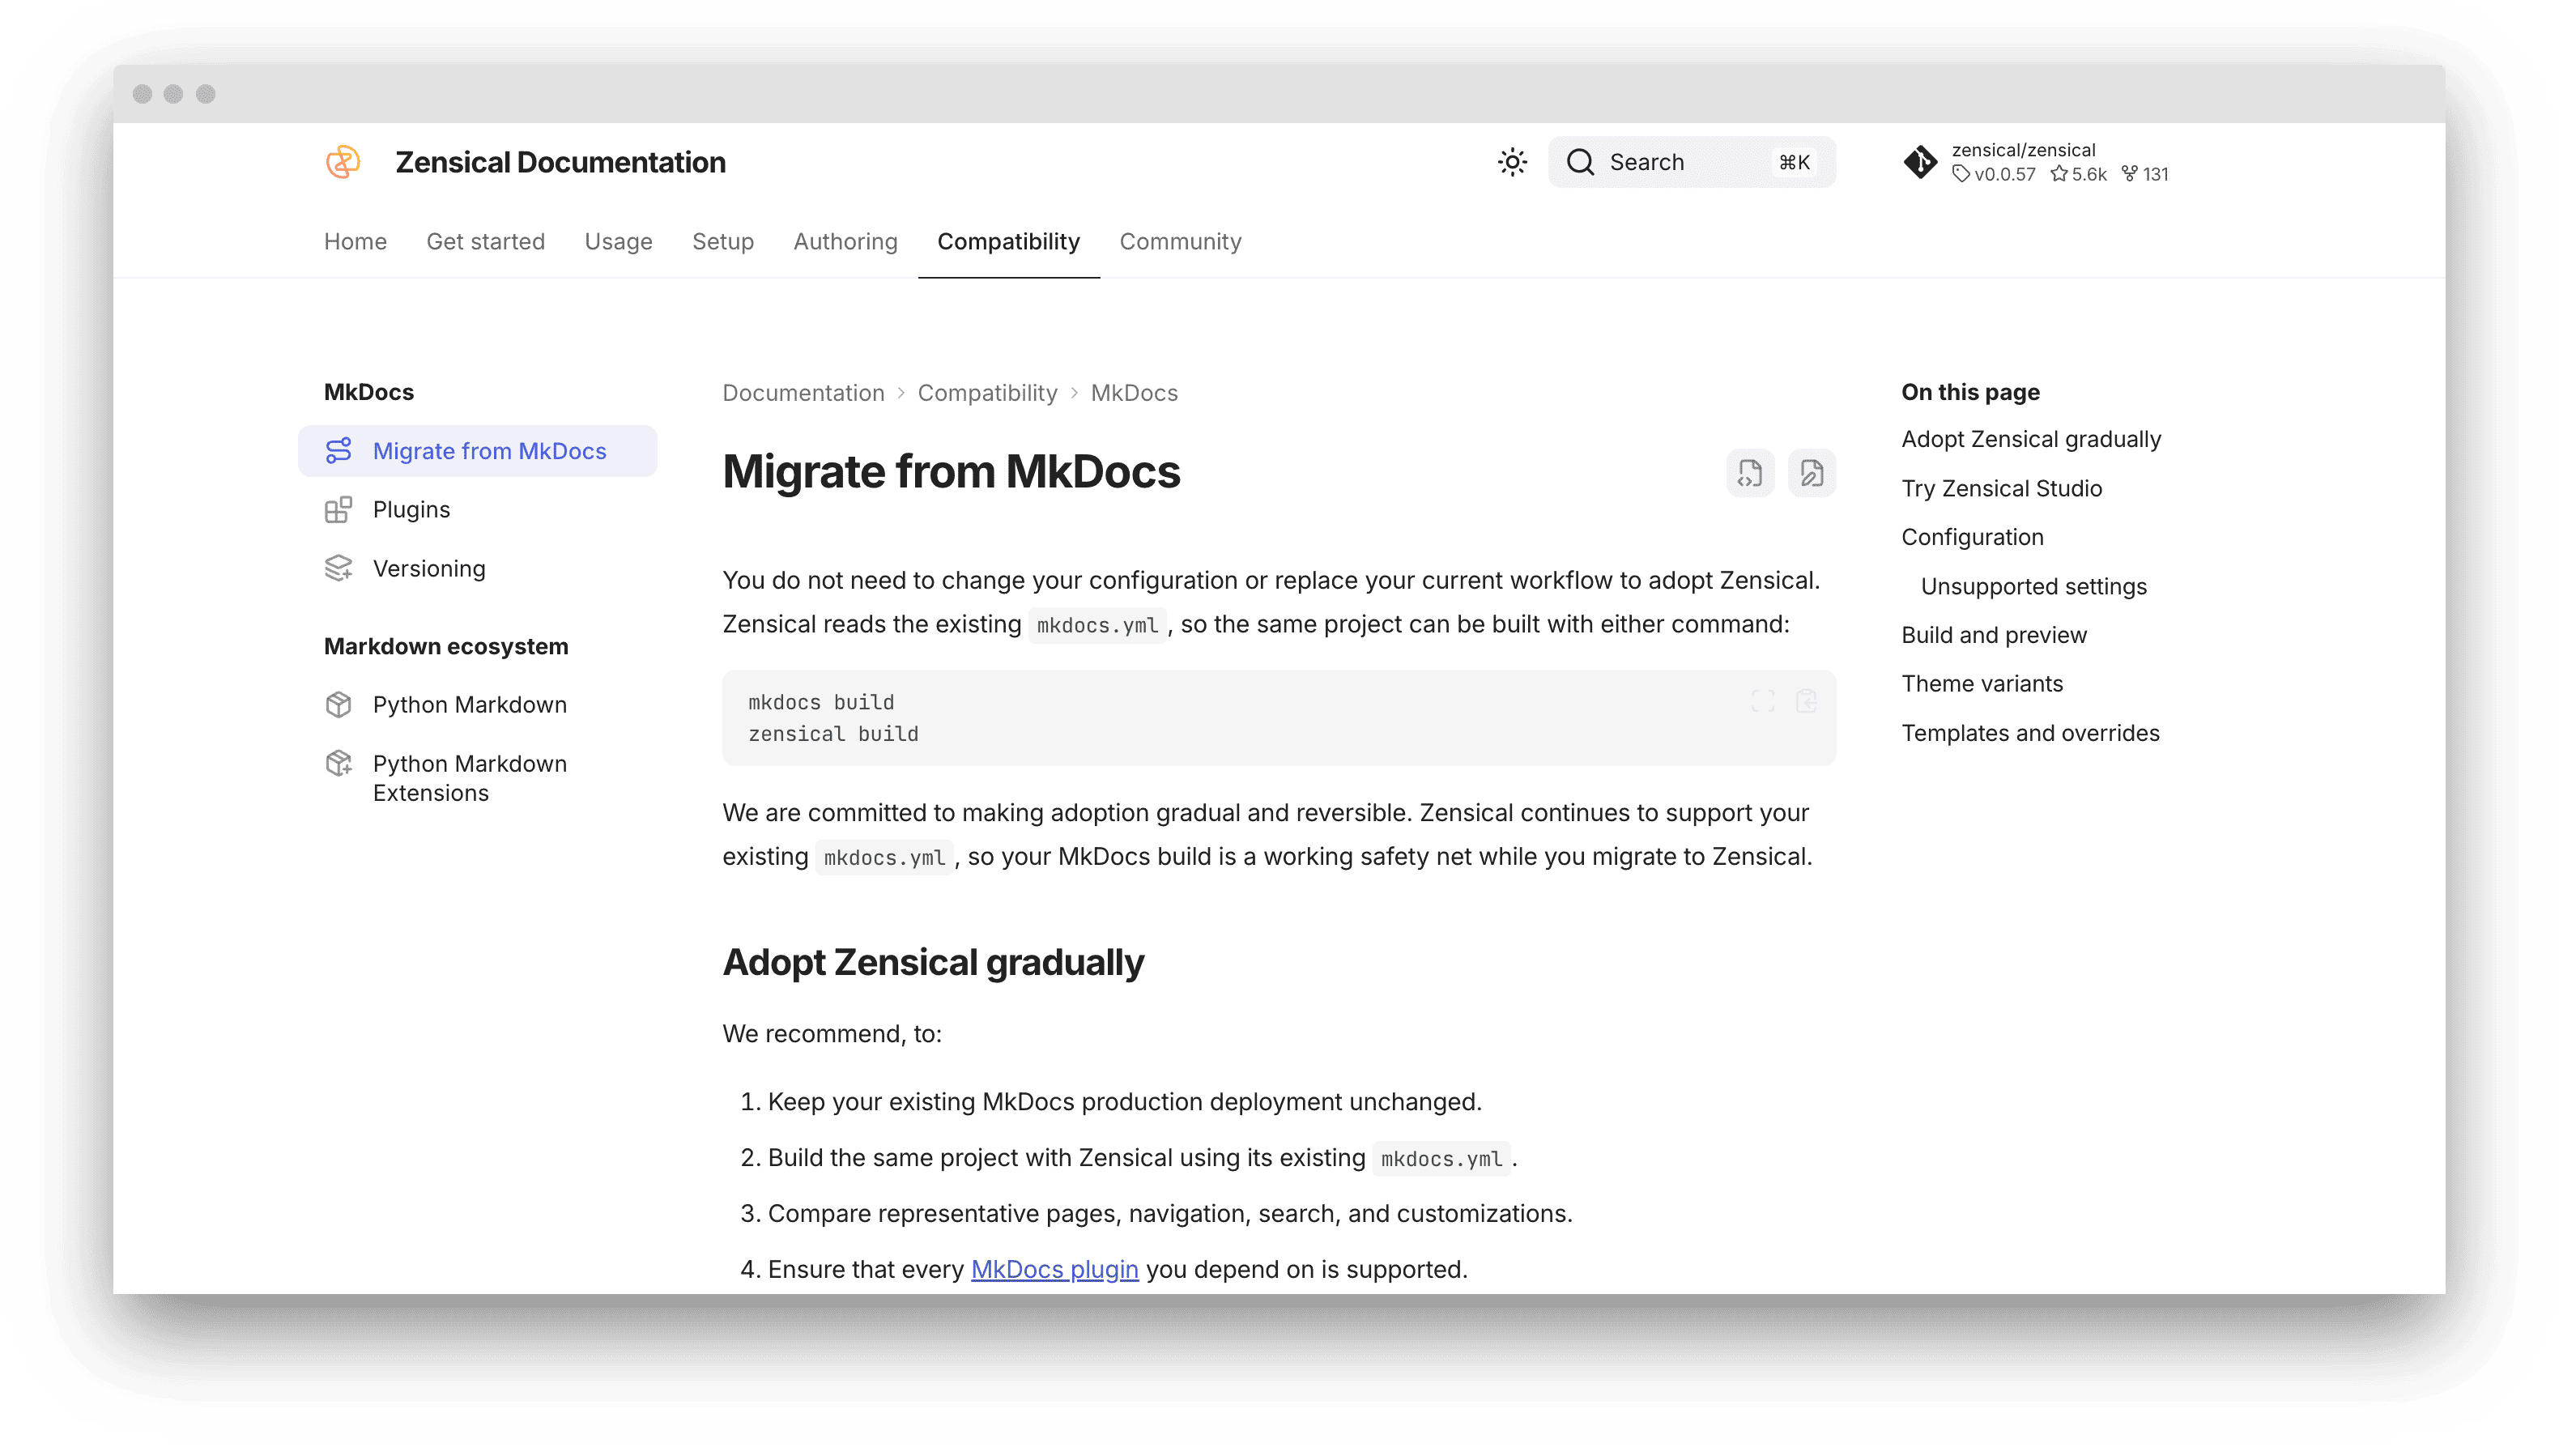Click the ⌘K shortcut badge
Image resolution: width=2559 pixels, height=1456 pixels.
pyautogui.click(x=1794, y=162)
